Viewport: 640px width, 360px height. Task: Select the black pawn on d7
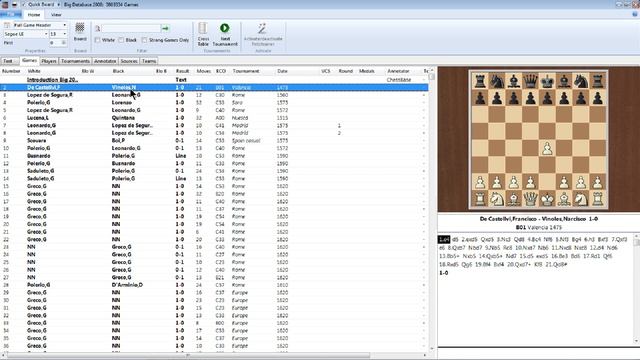tap(530, 98)
